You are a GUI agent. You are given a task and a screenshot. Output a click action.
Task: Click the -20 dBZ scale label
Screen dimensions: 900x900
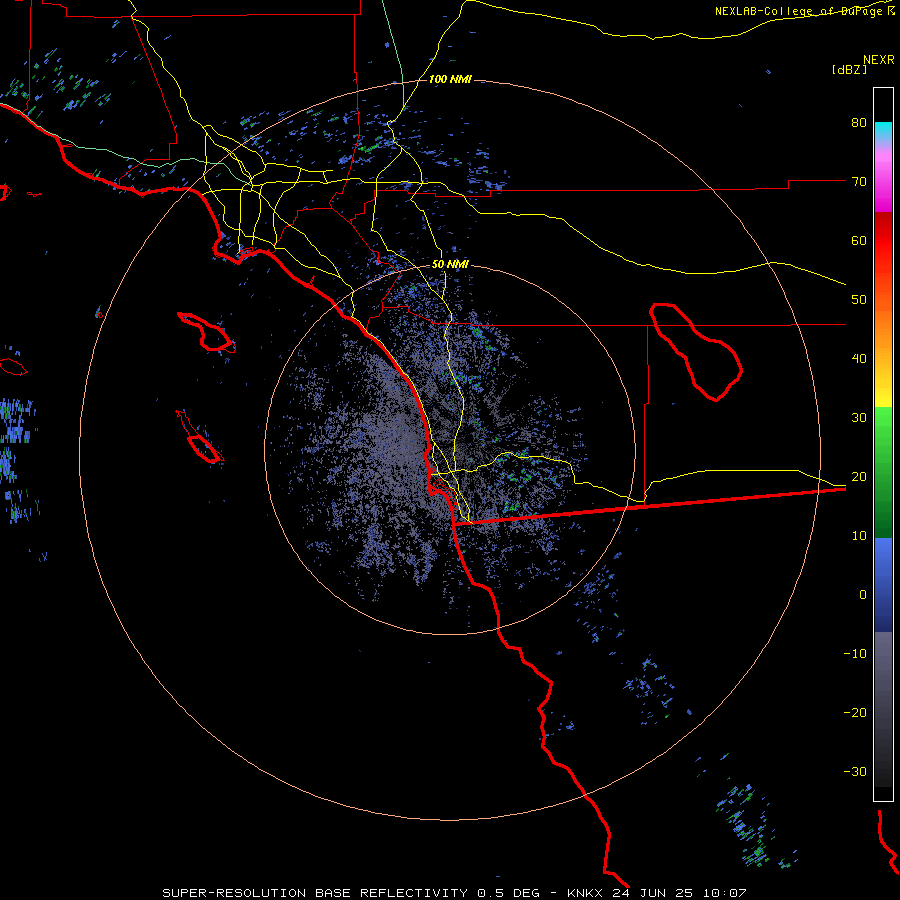click(x=855, y=712)
